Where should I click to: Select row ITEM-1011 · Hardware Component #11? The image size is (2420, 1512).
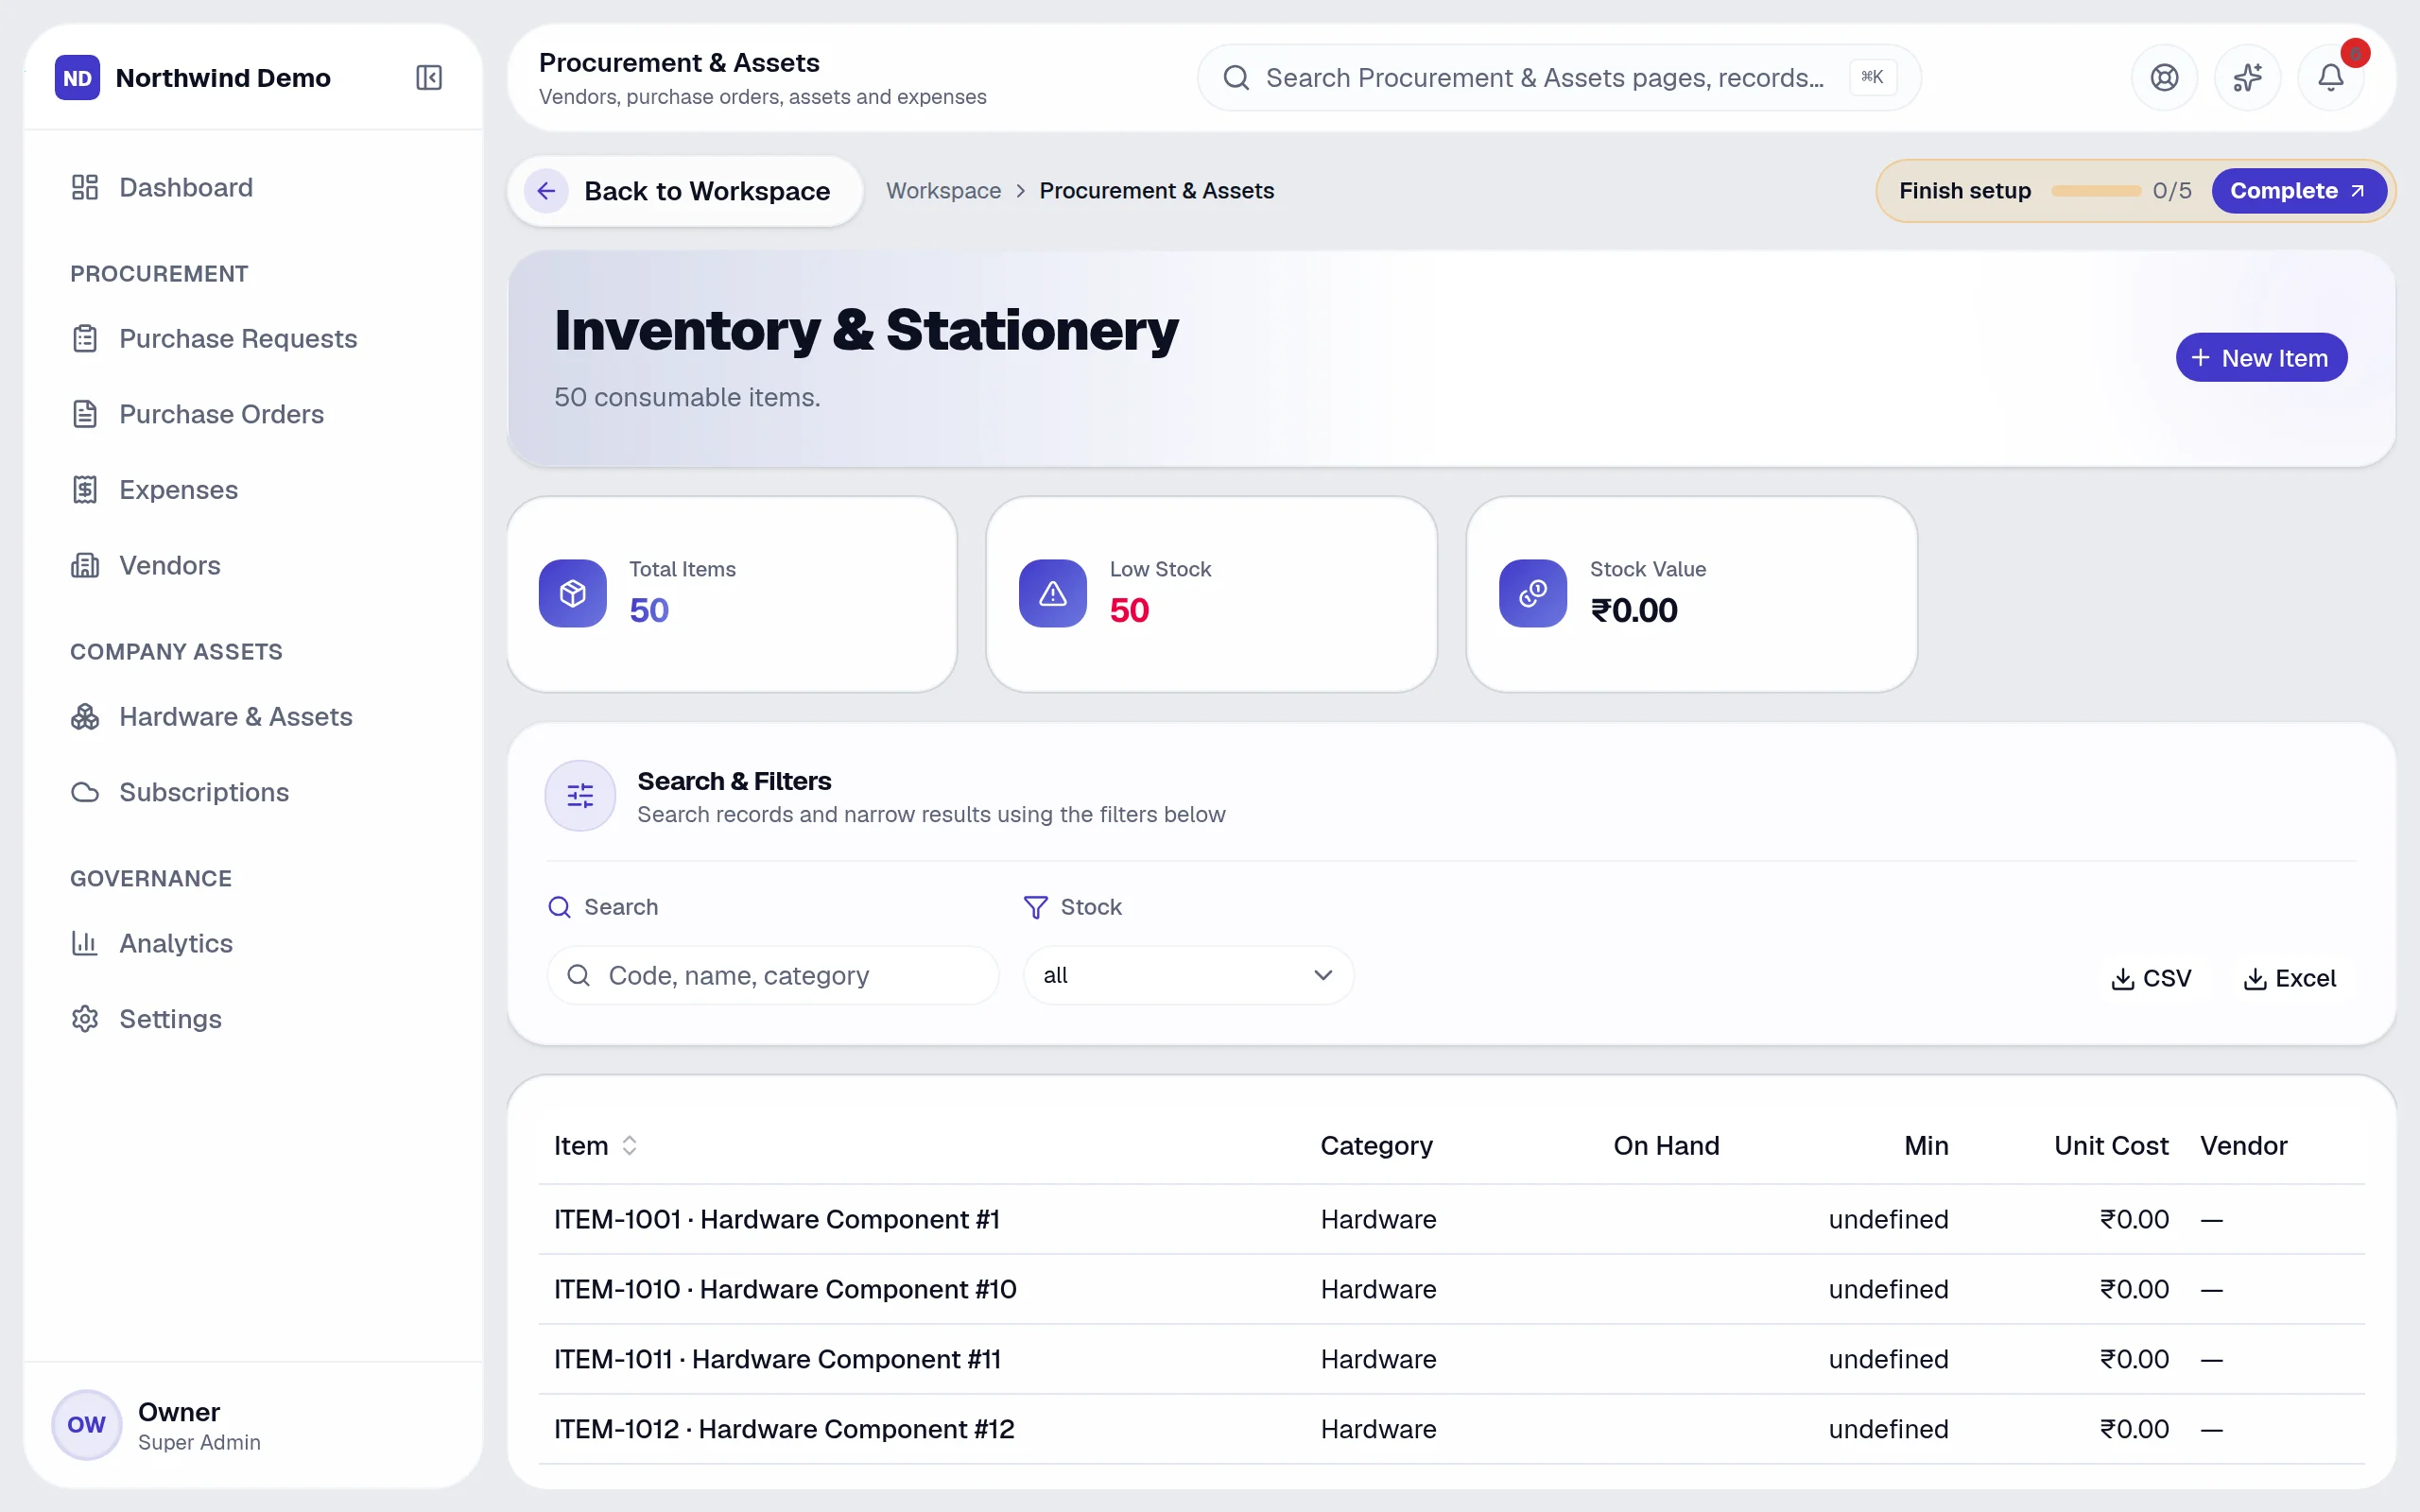click(1452, 1359)
